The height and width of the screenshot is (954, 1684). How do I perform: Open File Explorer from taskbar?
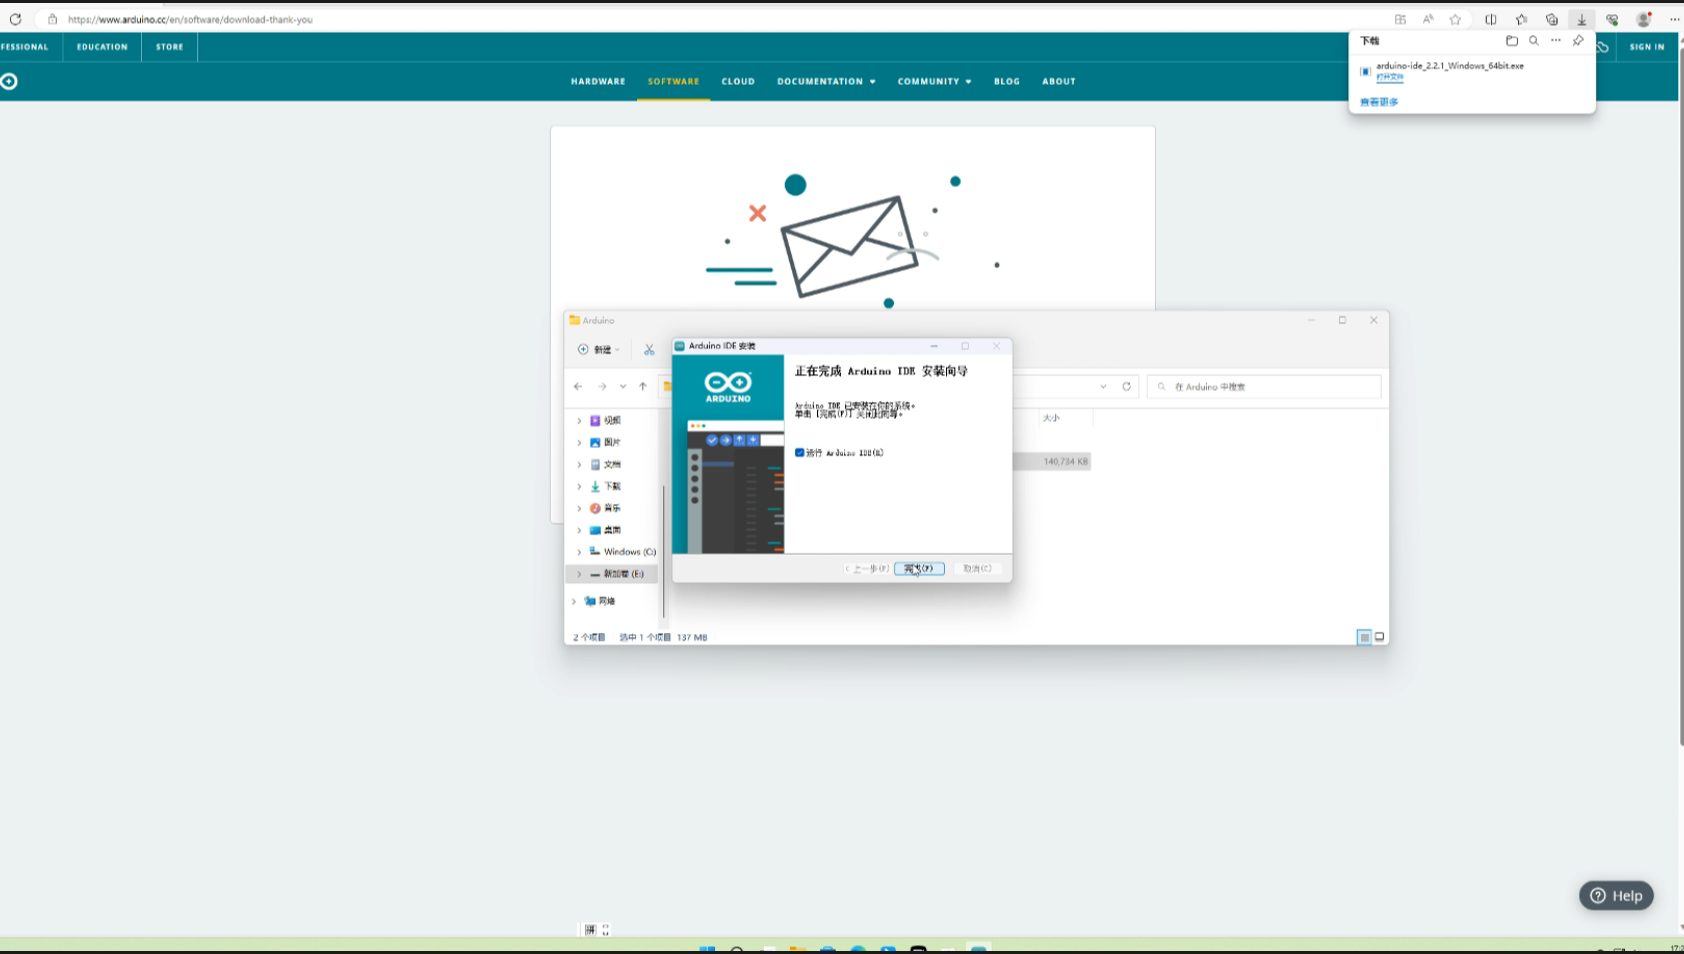(797, 949)
